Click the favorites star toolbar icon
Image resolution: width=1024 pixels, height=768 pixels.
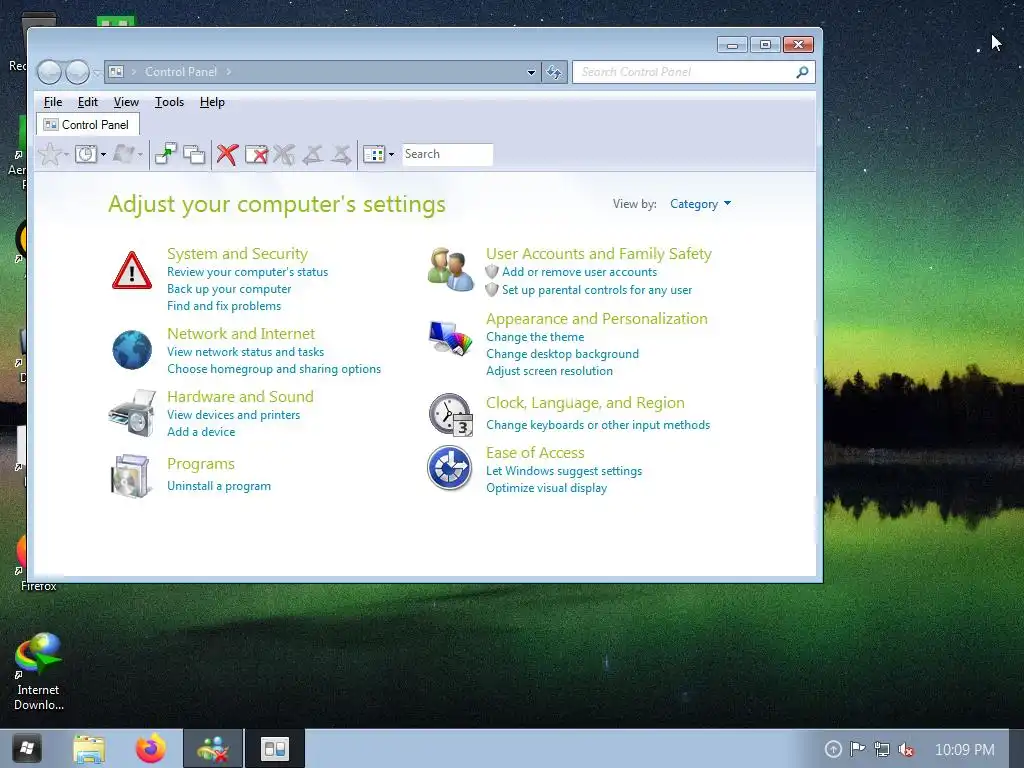coord(49,155)
